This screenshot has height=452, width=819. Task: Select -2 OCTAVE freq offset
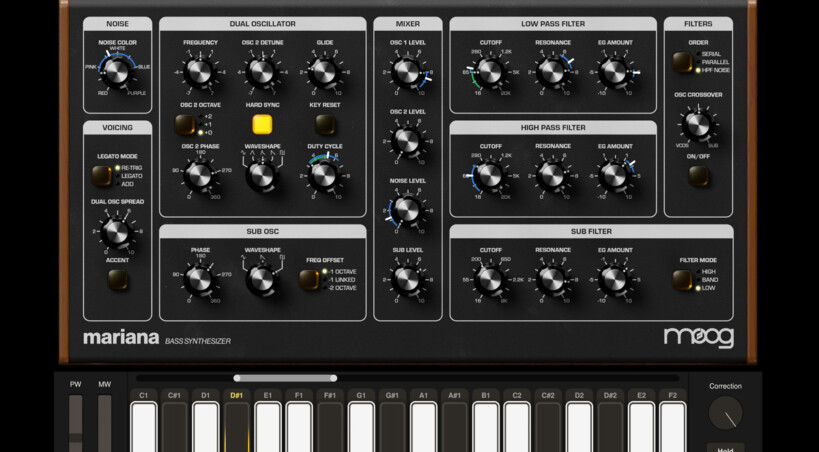point(340,288)
